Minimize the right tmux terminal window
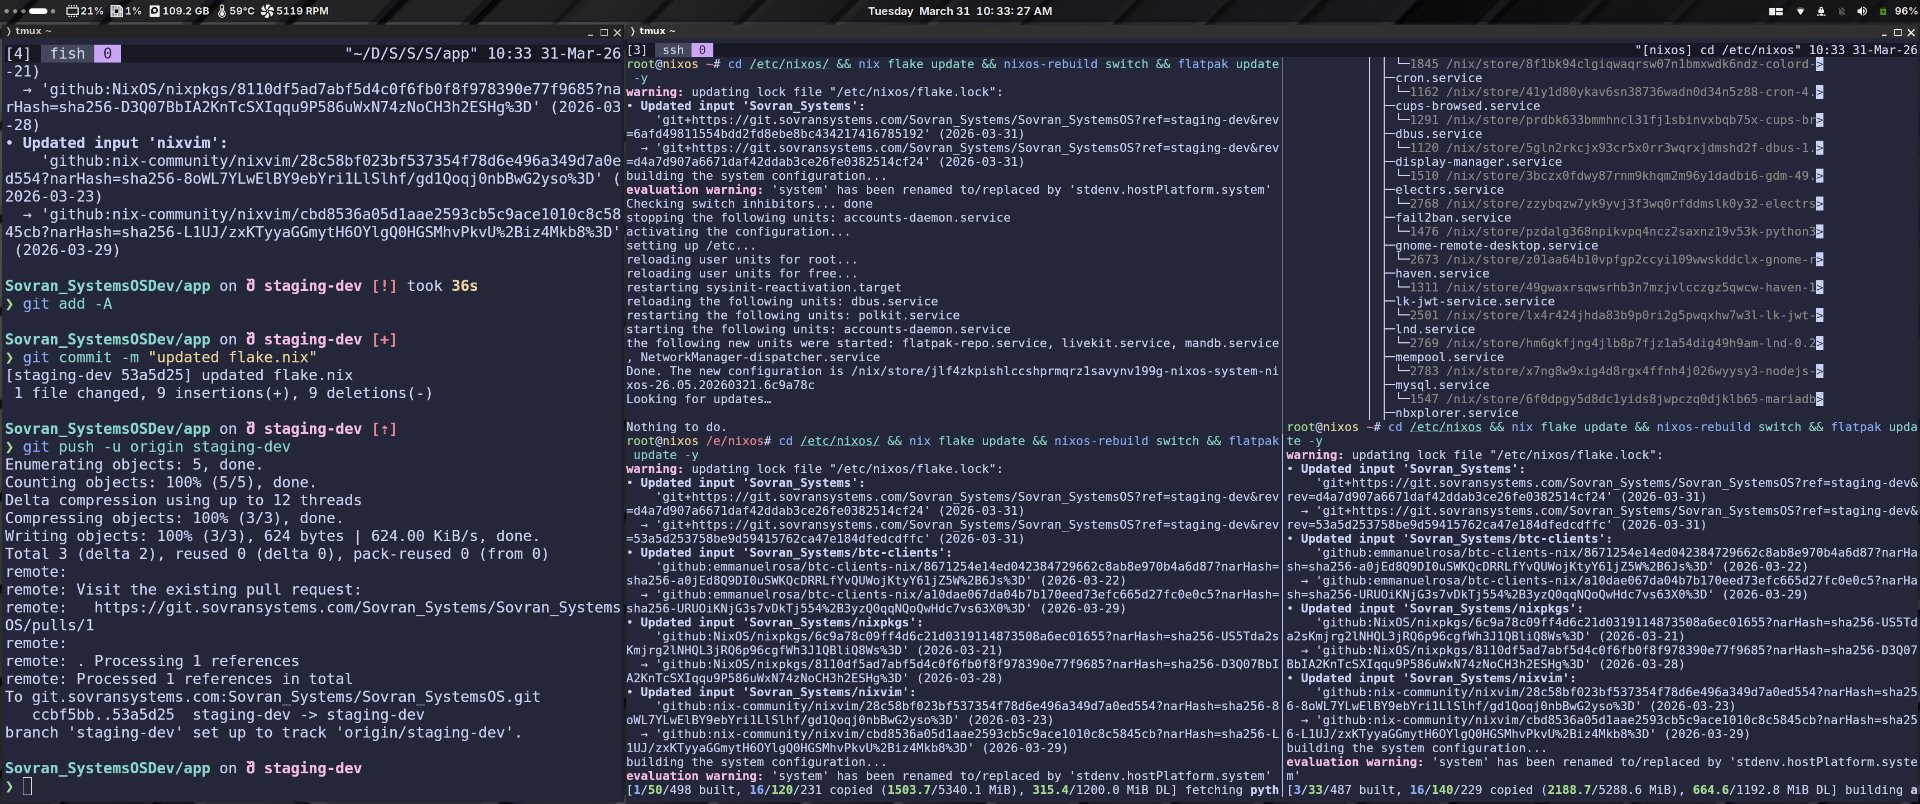1920x804 pixels. click(1884, 32)
